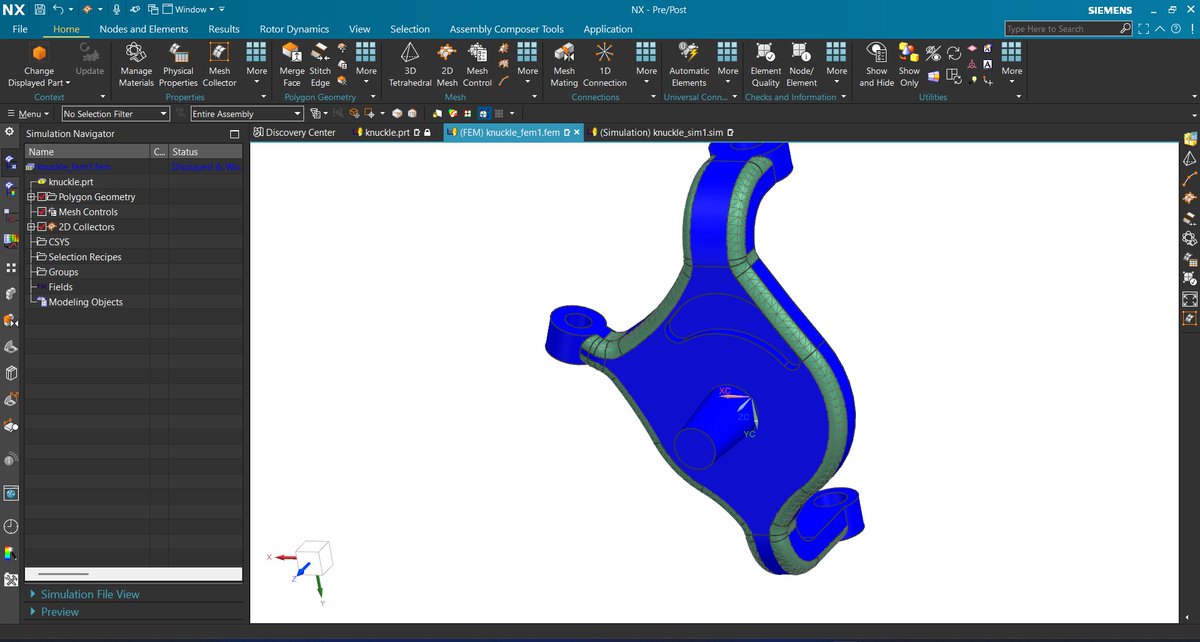Select the 1D Connection tool
Image resolution: width=1200 pixels, height=642 pixels.
pos(605,65)
